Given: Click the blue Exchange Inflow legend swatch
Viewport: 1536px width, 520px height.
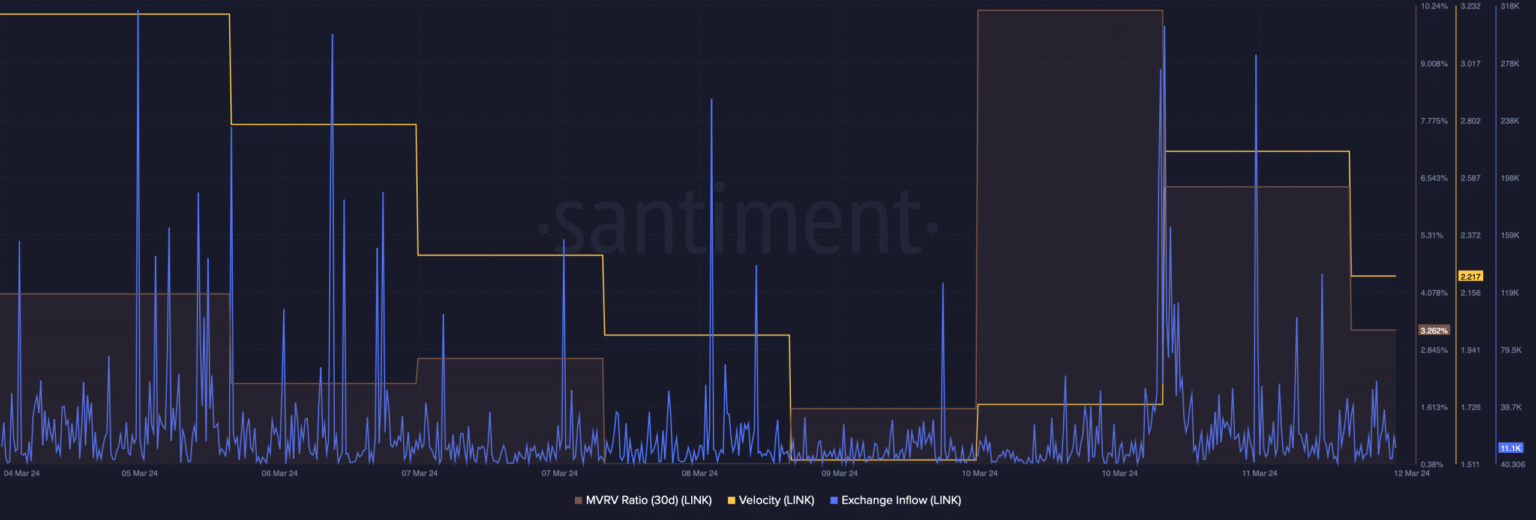Looking at the screenshot, I should [834, 500].
